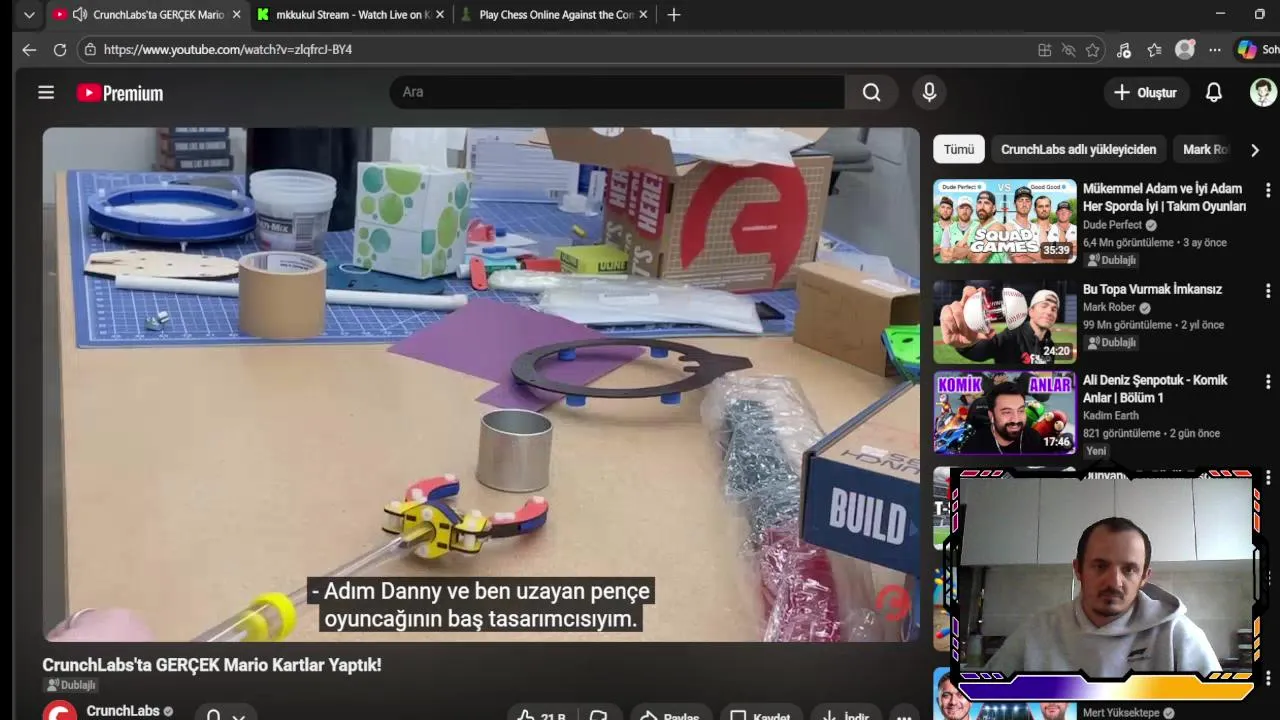Click the video title text
Viewport: 1280px width, 720px height.
tap(211, 664)
